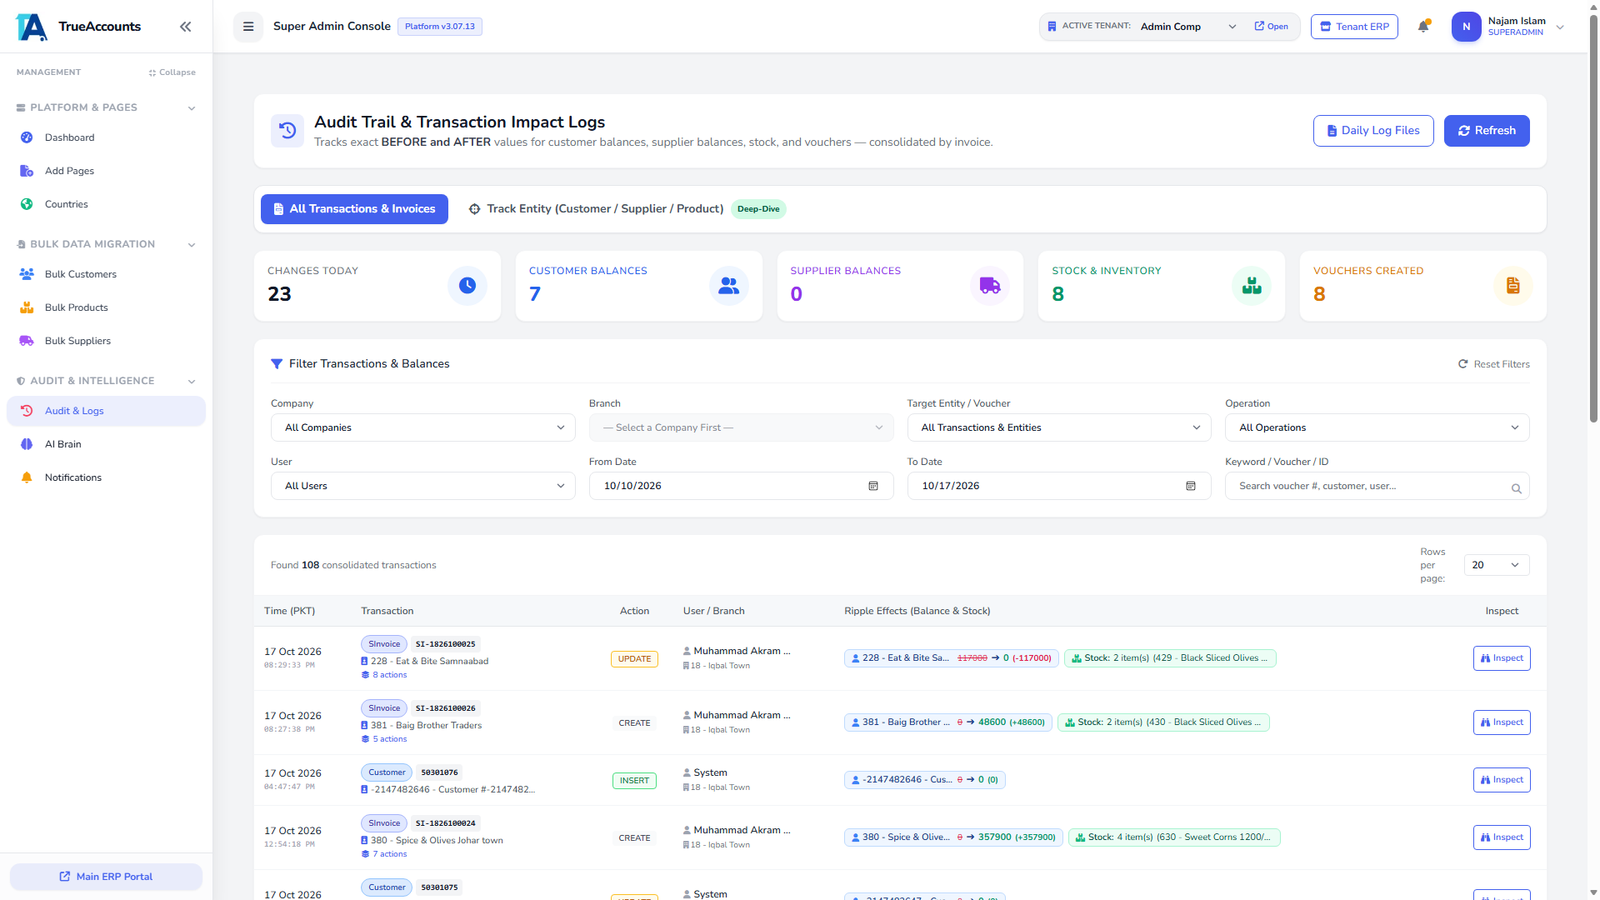Change the rows per page dropdown
The image size is (1600, 900).
click(x=1497, y=565)
